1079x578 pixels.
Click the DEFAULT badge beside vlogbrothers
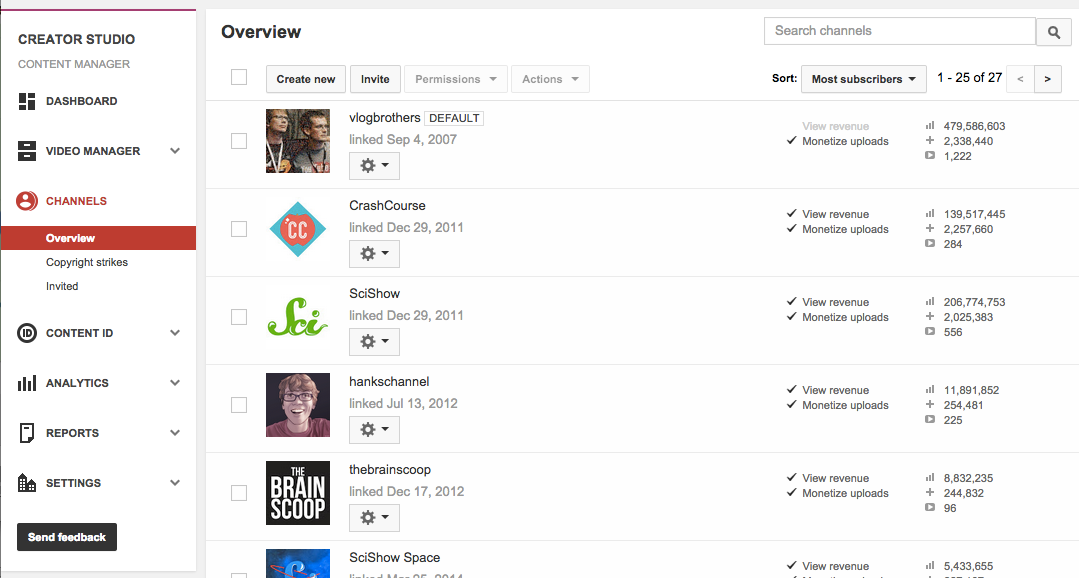[x=454, y=118]
